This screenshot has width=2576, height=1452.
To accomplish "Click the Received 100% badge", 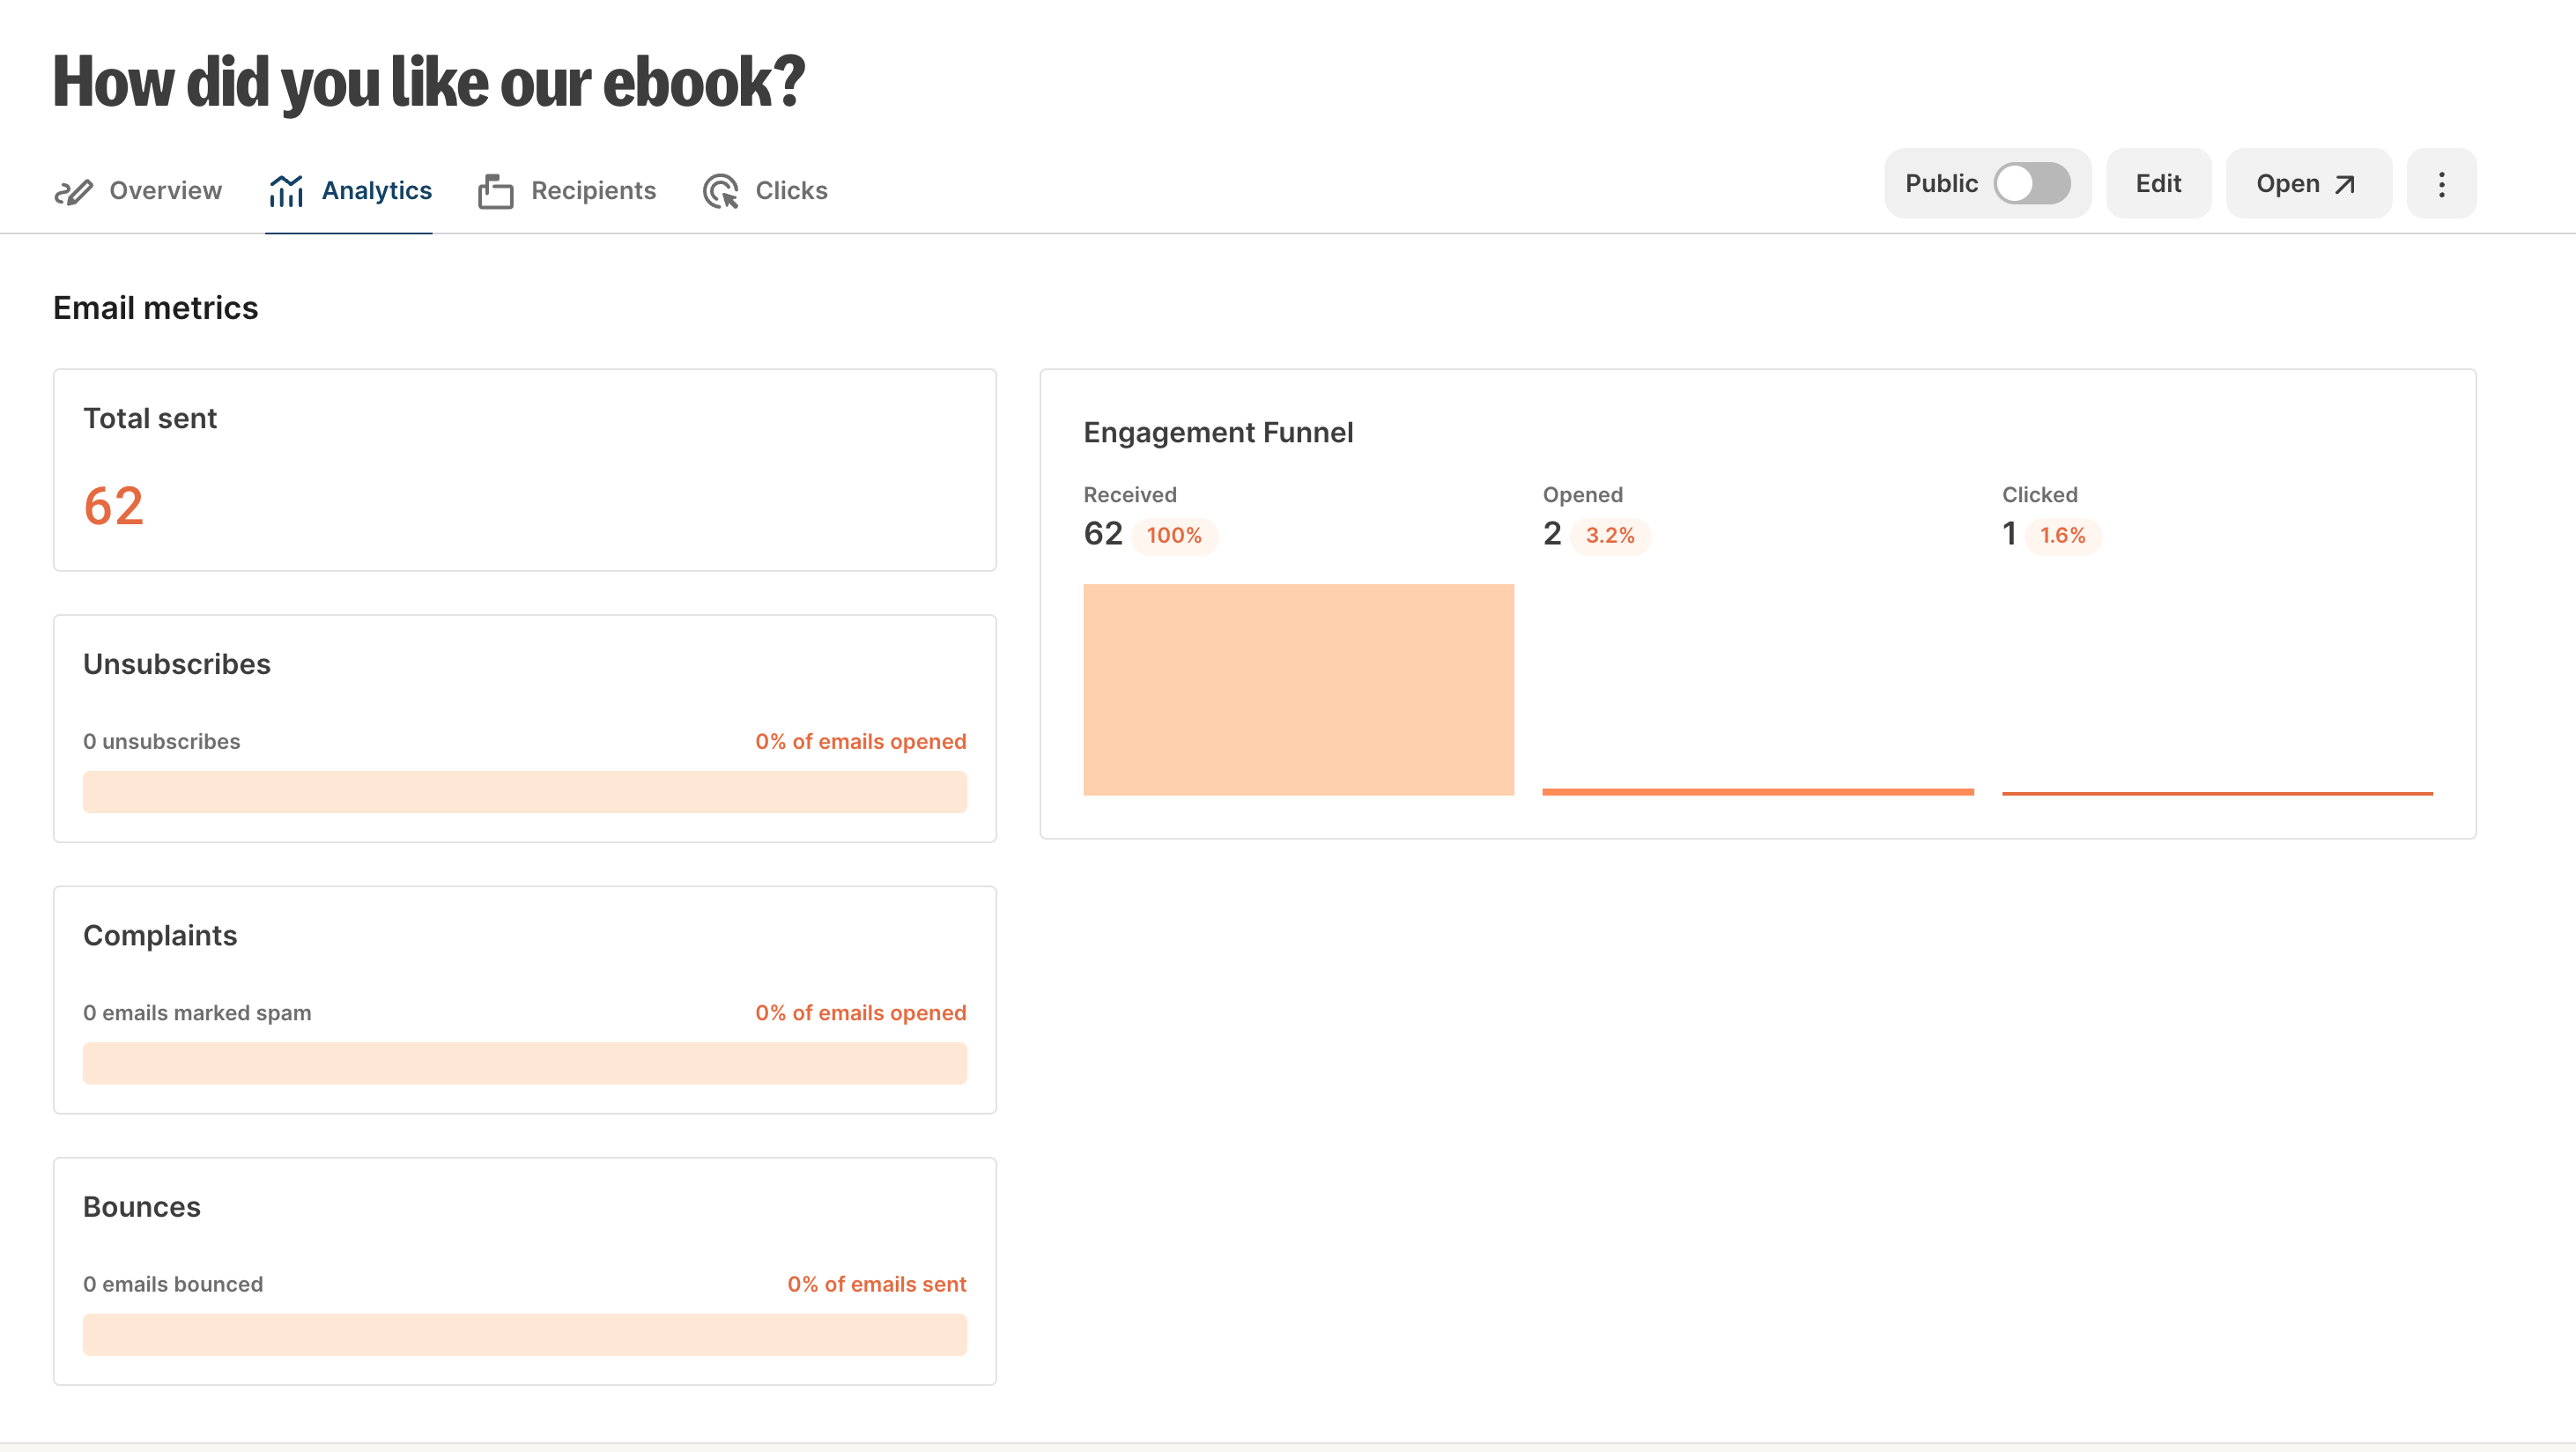I will click(x=1174, y=536).
